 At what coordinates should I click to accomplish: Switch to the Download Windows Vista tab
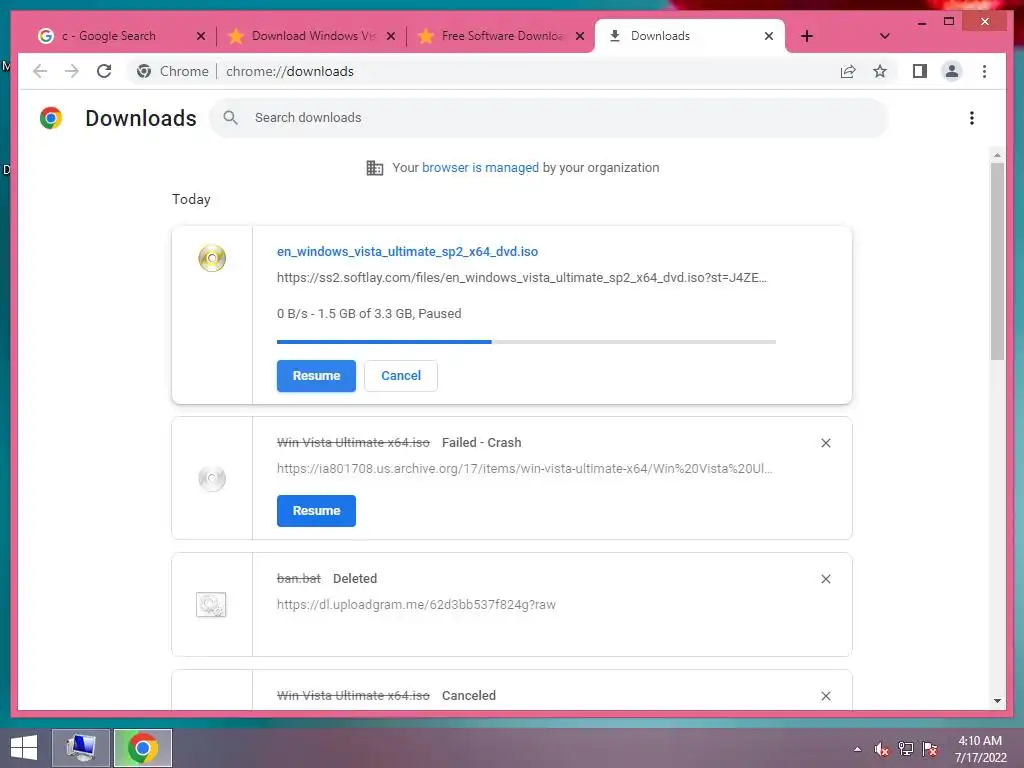point(313,36)
